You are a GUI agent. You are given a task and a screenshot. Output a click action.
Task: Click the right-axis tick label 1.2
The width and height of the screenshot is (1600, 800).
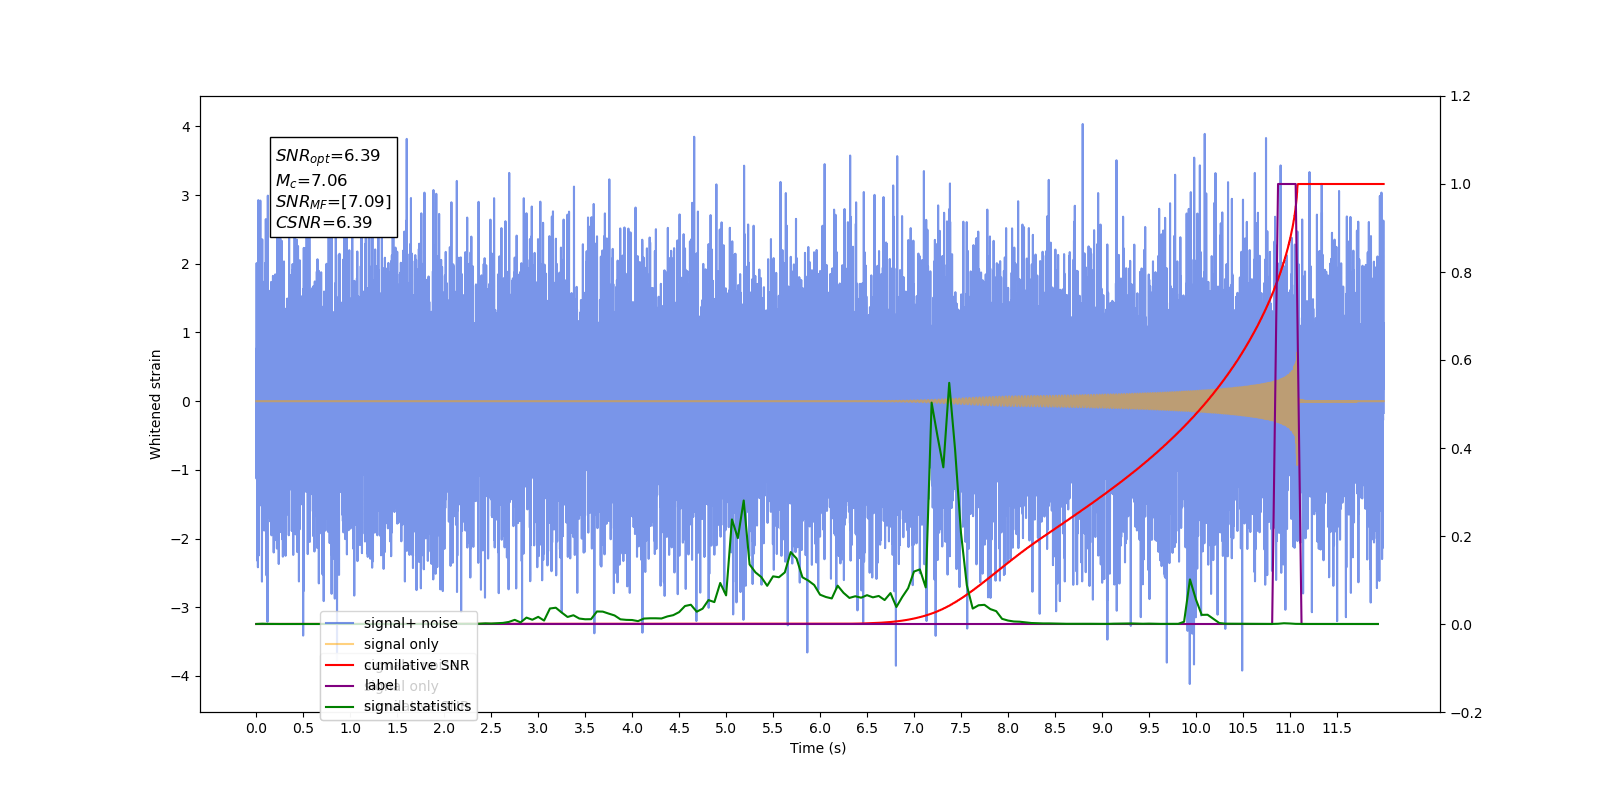point(1461,97)
